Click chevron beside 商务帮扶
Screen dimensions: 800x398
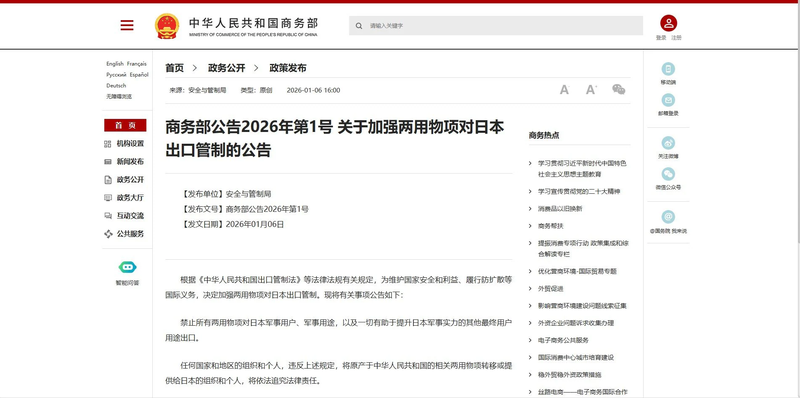point(530,226)
